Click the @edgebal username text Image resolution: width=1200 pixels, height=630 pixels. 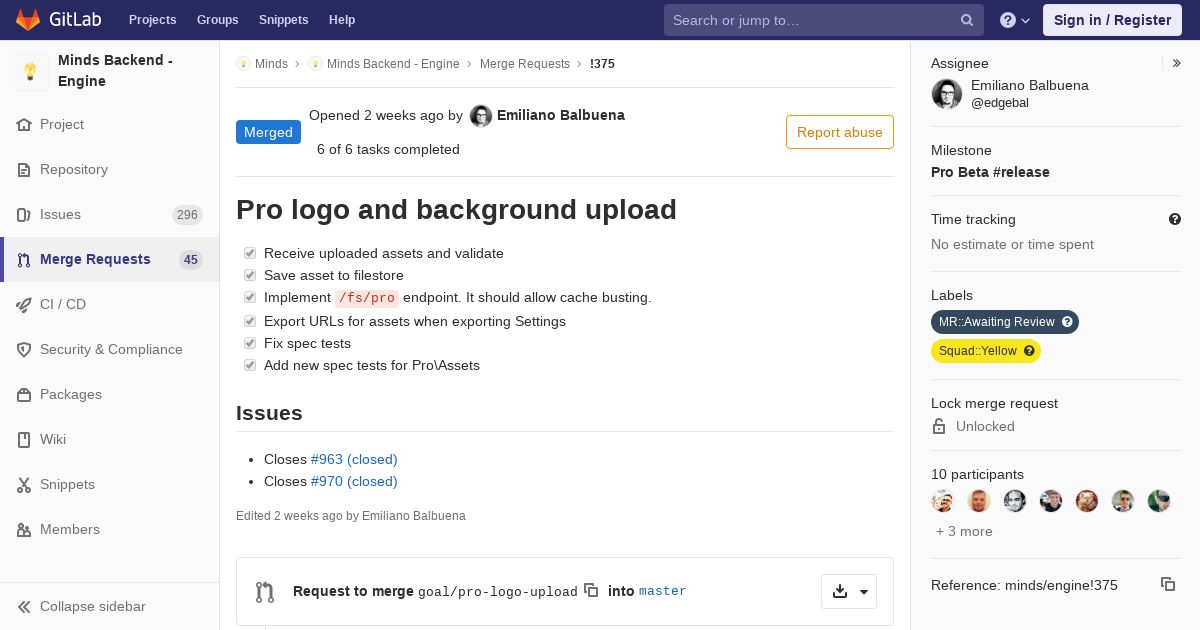coord(1000,103)
